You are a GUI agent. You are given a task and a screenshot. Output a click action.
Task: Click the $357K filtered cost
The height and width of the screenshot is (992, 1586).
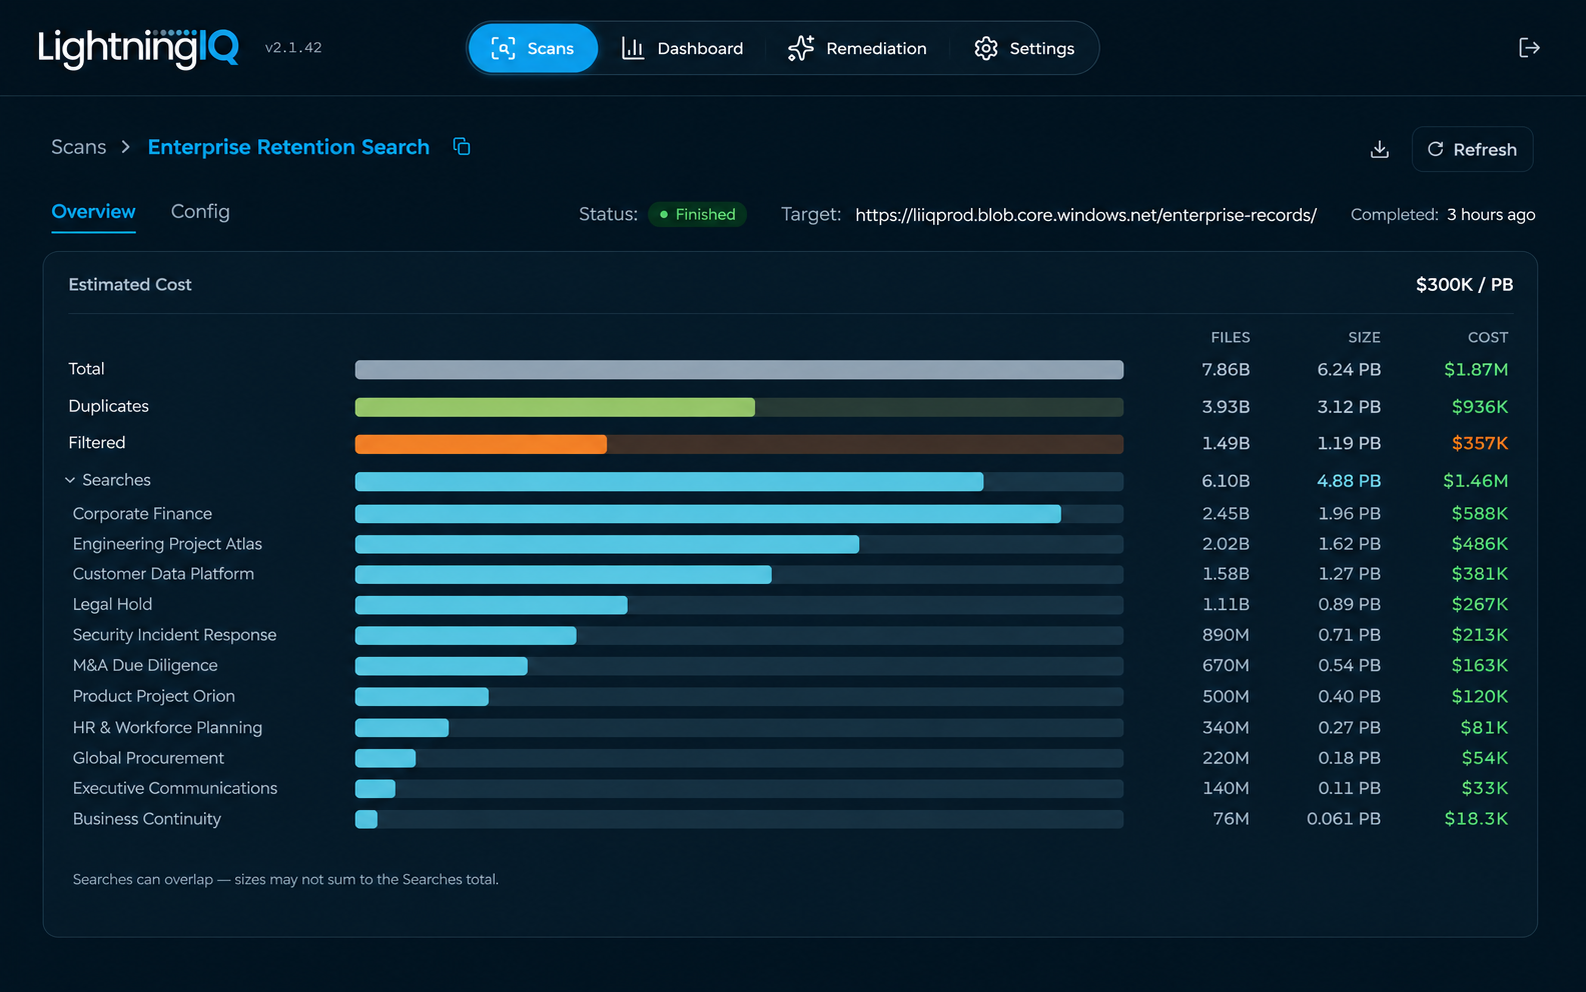(1480, 443)
